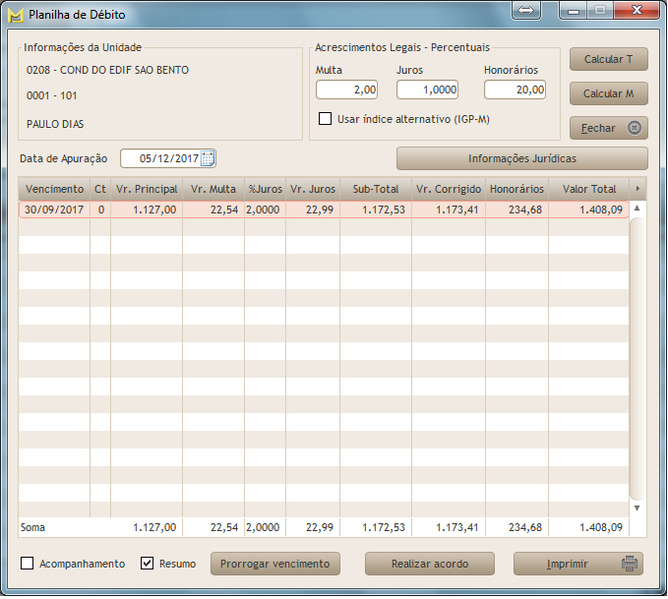The width and height of the screenshot is (668, 599).
Task: Uncheck the Resumo checkbox
Action: (148, 564)
